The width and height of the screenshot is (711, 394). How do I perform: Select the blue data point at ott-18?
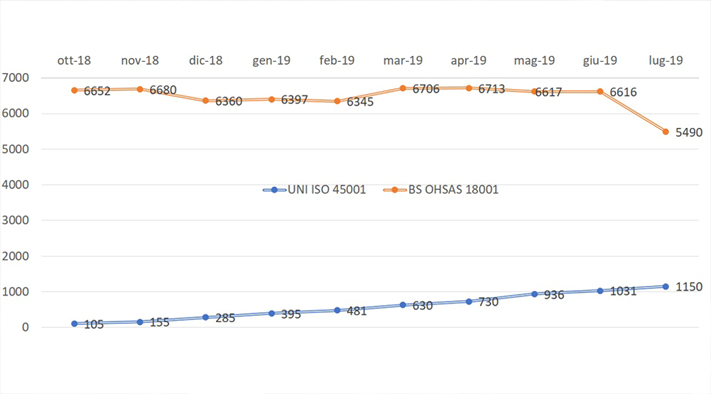[x=74, y=324]
